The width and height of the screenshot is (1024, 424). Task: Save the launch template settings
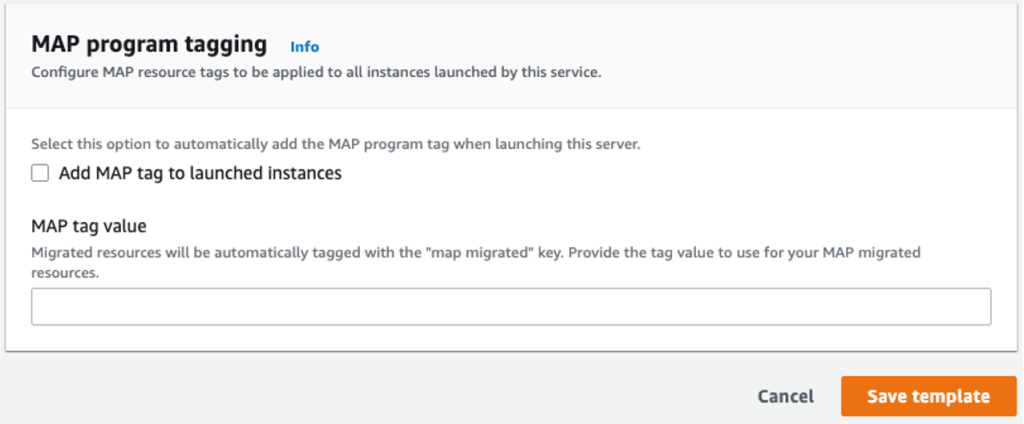(x=928, y=396)
